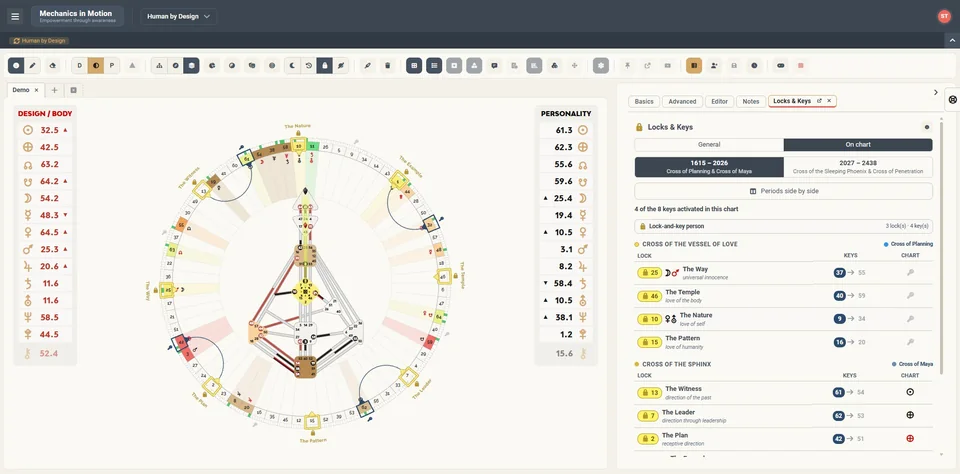
Task: Select the 1615 – 2026 period
Action: [709, 167]
